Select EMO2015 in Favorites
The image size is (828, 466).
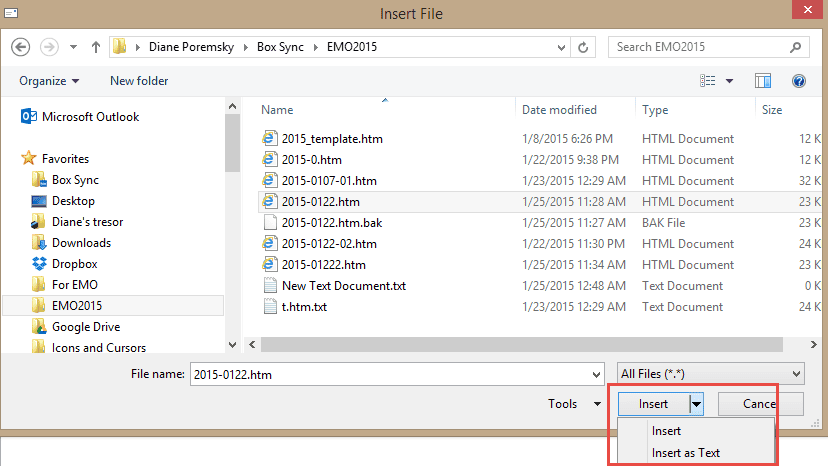coord(113,305)
